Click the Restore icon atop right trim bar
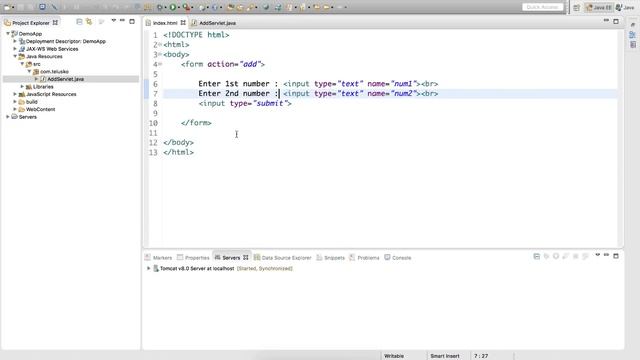Viewport: 640px width, 360px height. [633, 25]
